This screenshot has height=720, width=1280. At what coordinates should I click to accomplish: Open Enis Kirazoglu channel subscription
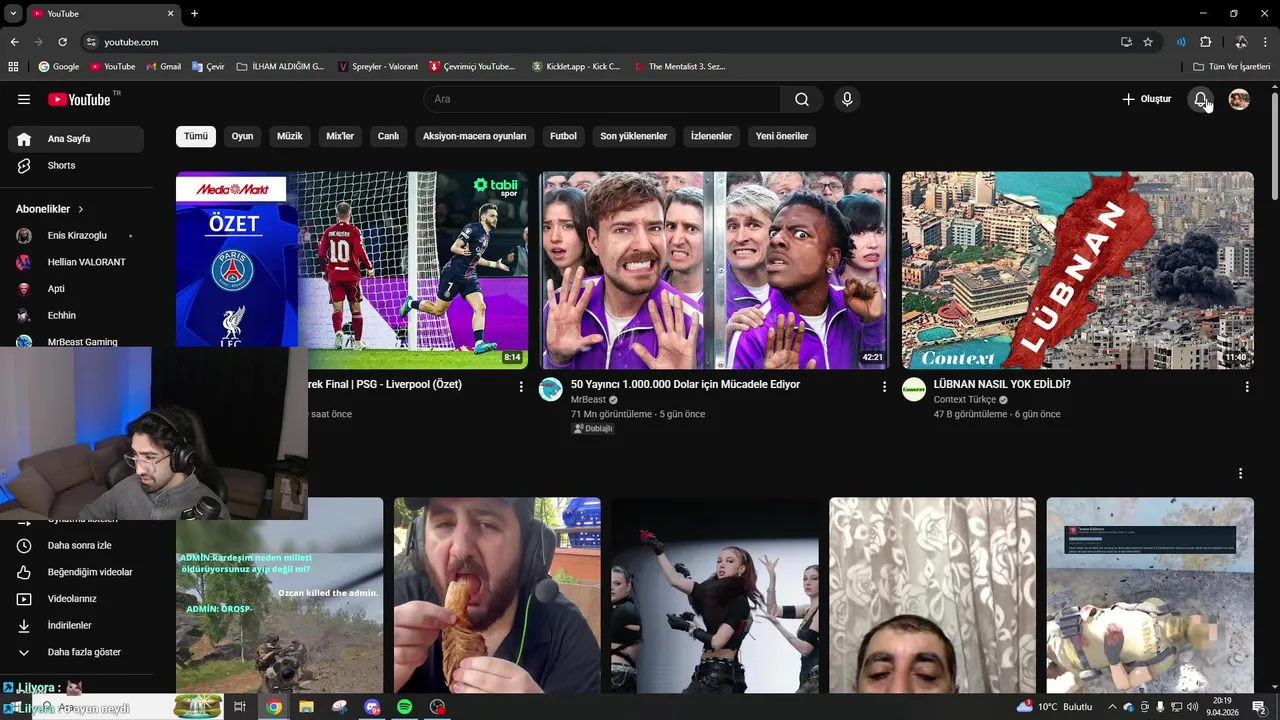(76, 236)
